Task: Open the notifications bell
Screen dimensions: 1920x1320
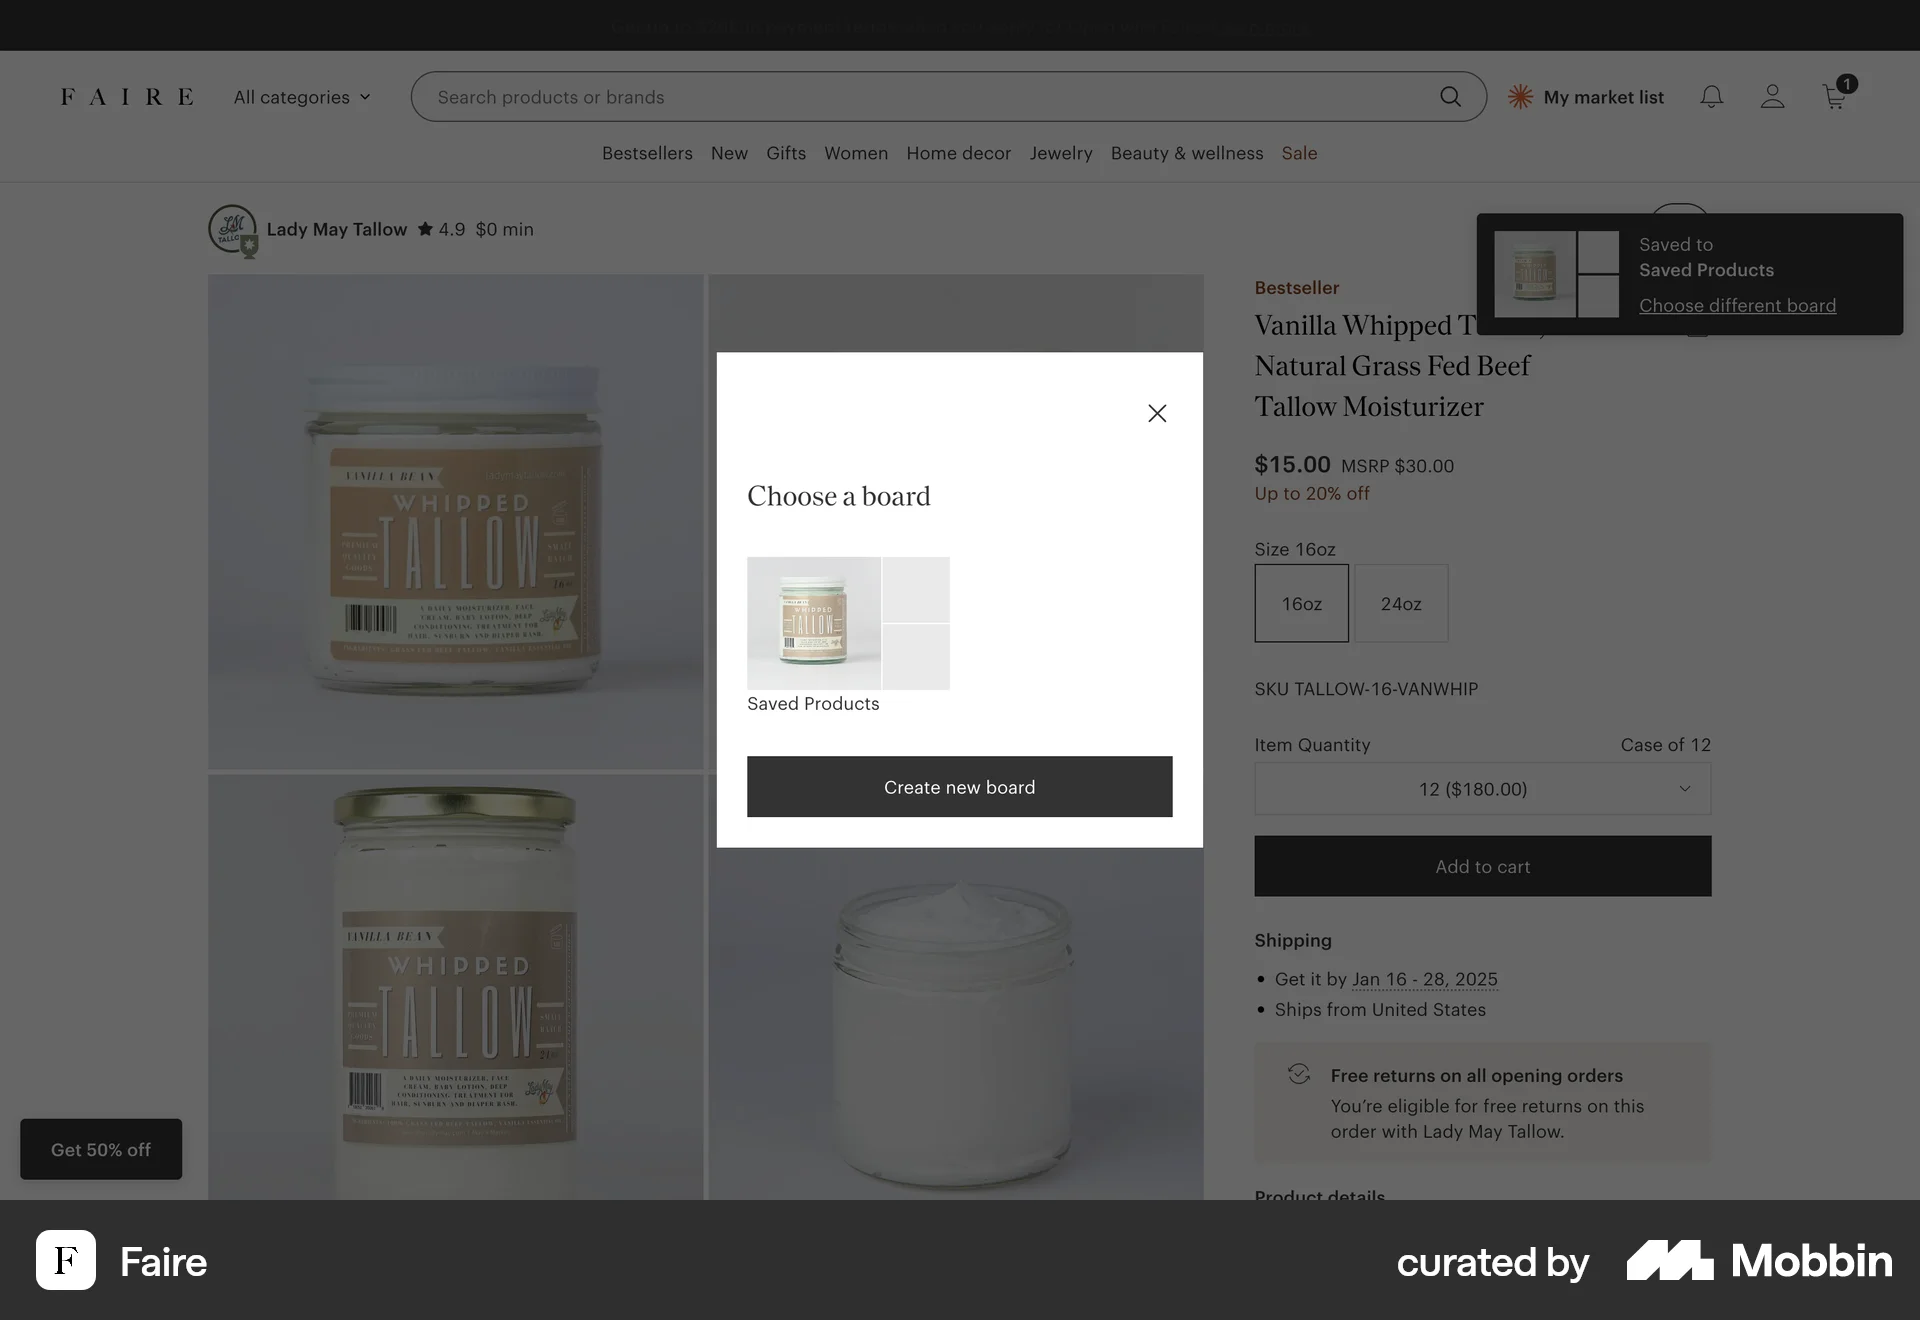Action: [1712, 97]
